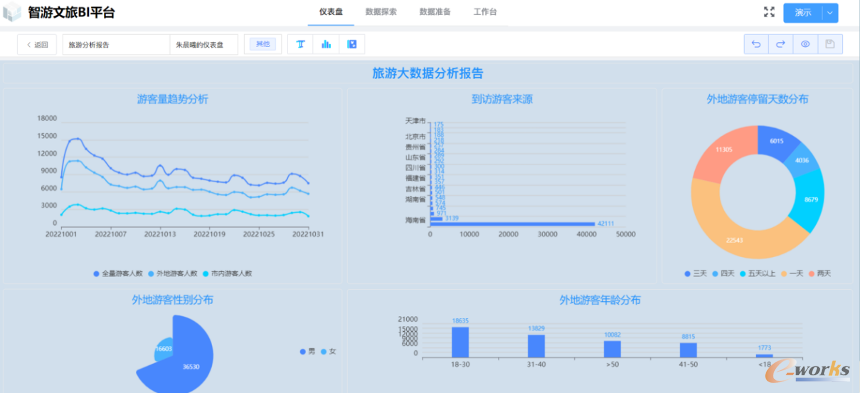Enter fullscreen with the expand arrows icon
Viewport: 860px width, 393px height.
[769, 13]
